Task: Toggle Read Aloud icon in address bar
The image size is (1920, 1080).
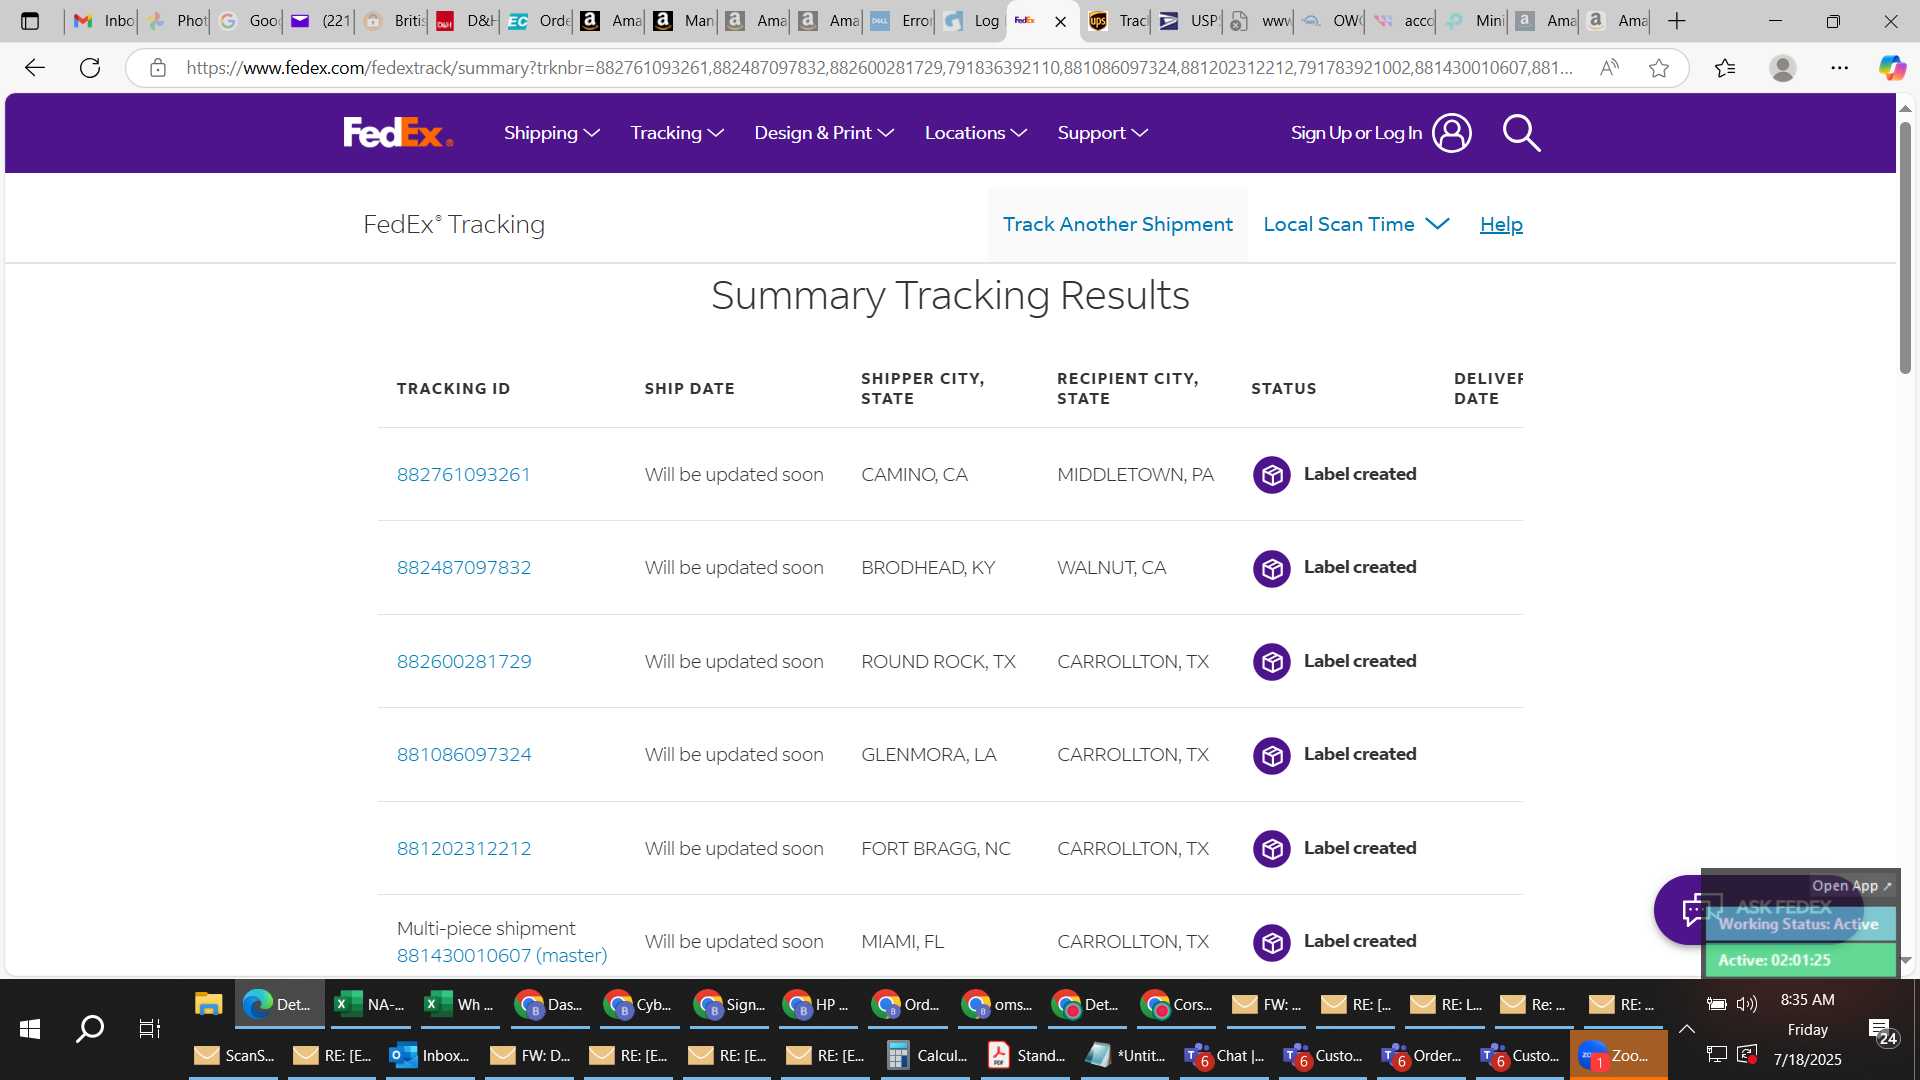Action: point(1609,68)
